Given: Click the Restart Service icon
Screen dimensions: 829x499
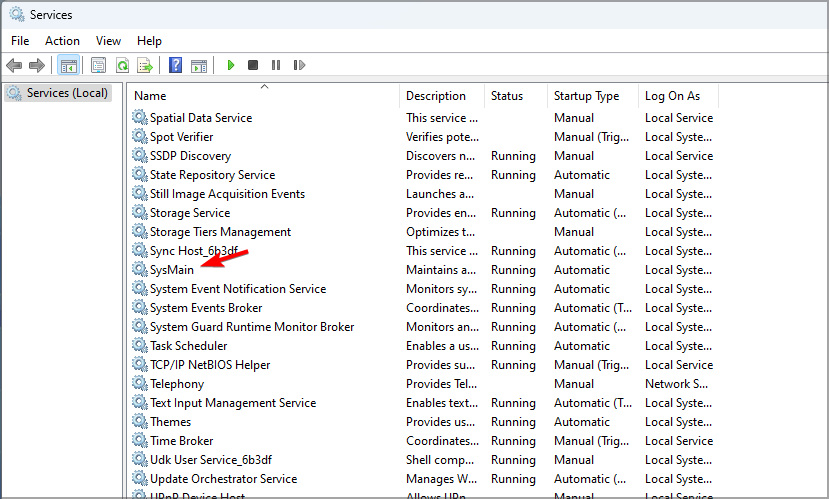Looking at the screenshot, I should 299,65.
